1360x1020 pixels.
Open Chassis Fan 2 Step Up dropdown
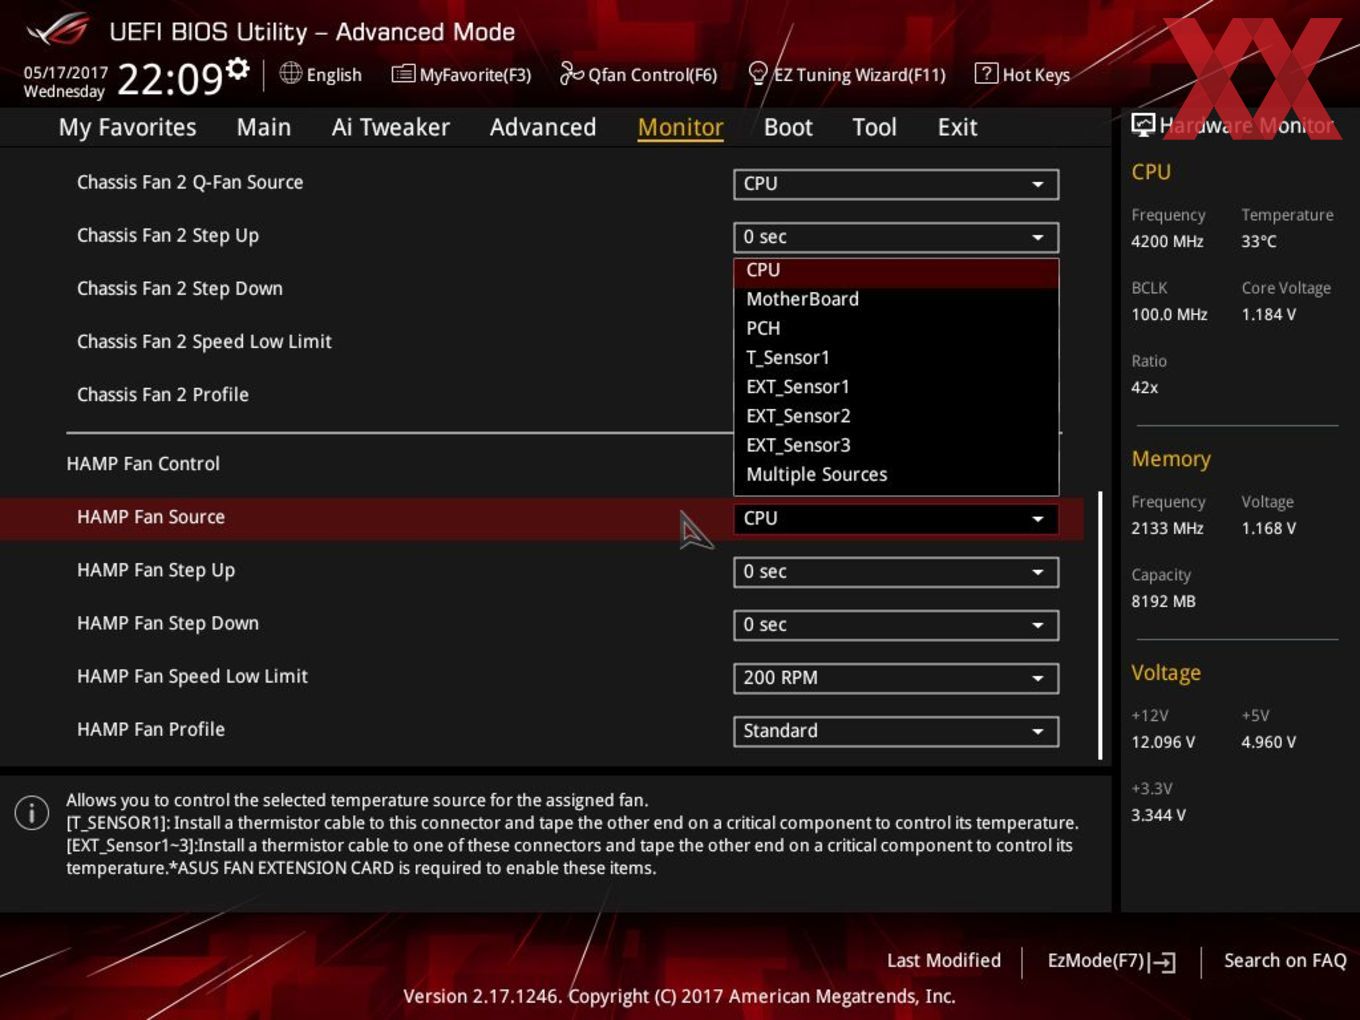point(896,237)
